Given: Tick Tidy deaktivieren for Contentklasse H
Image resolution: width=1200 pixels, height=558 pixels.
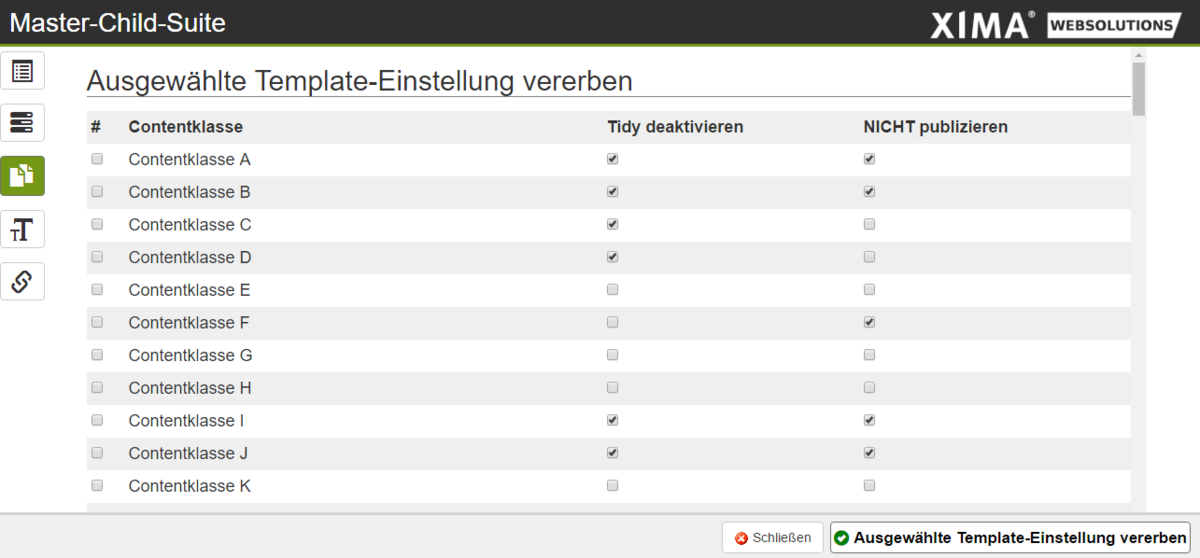Looking at the screenshot, I should tap(612, 387).
